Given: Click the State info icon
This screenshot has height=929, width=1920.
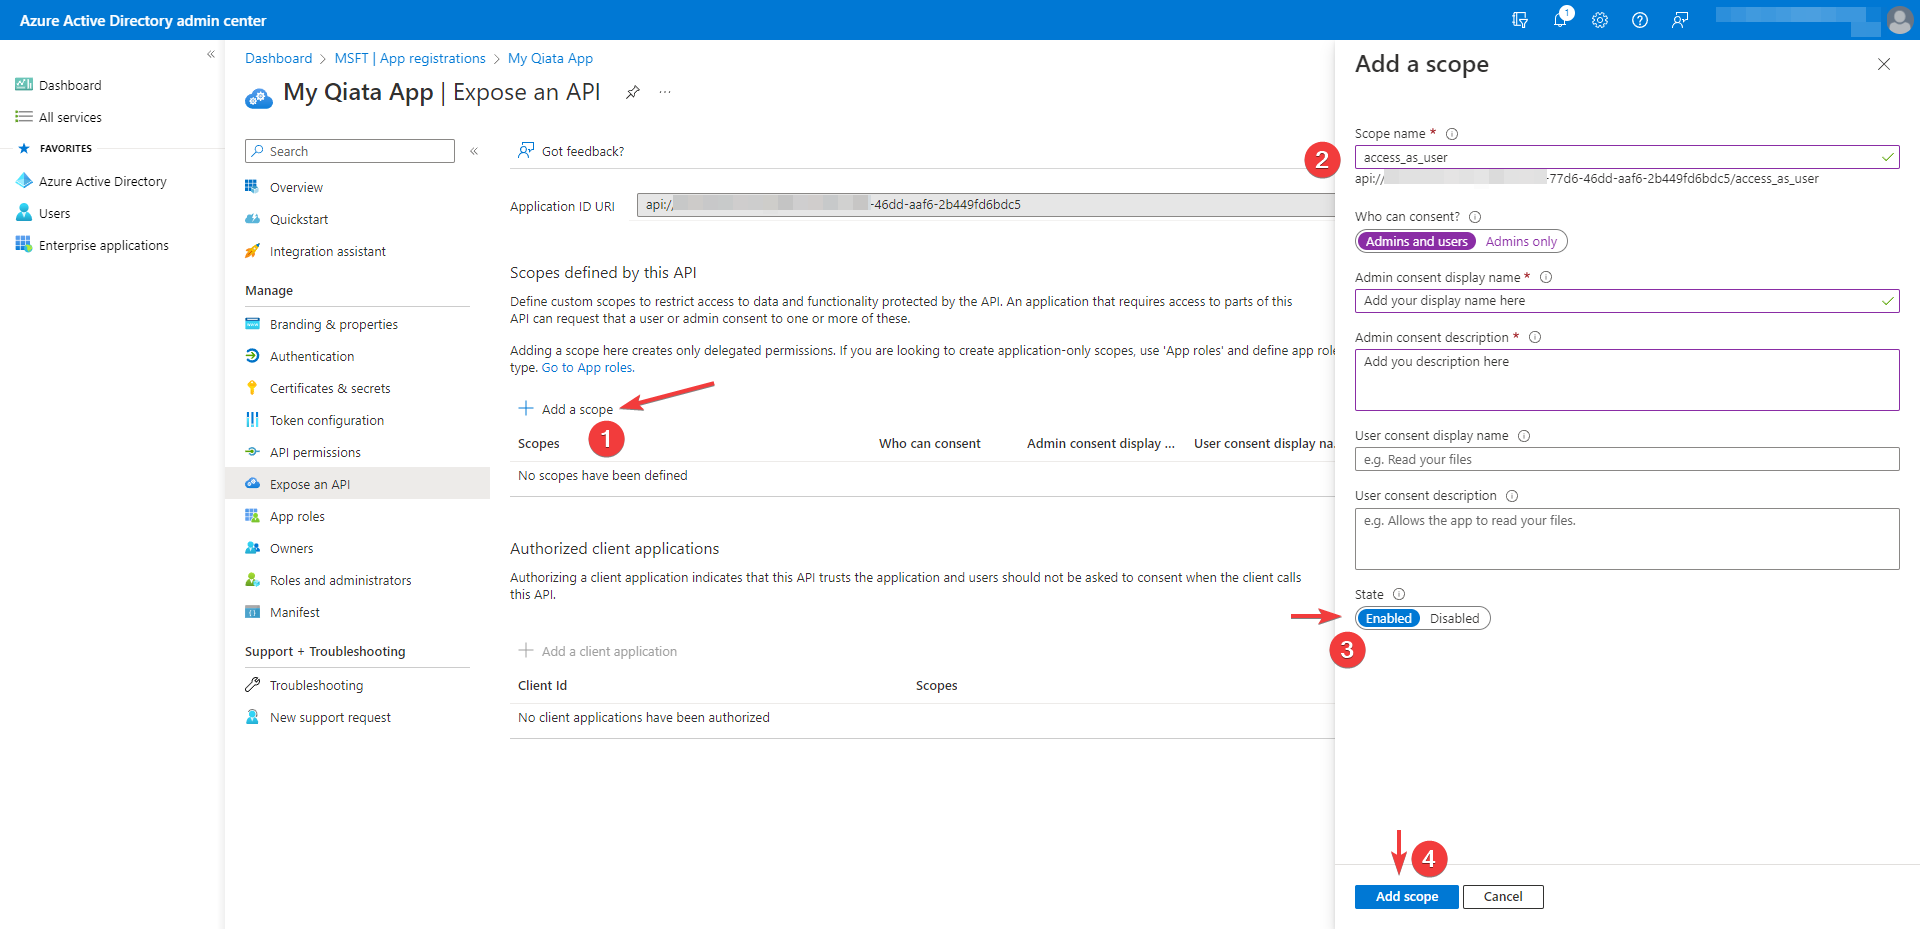Looking at the screenshot, I should coord(1399,594).
